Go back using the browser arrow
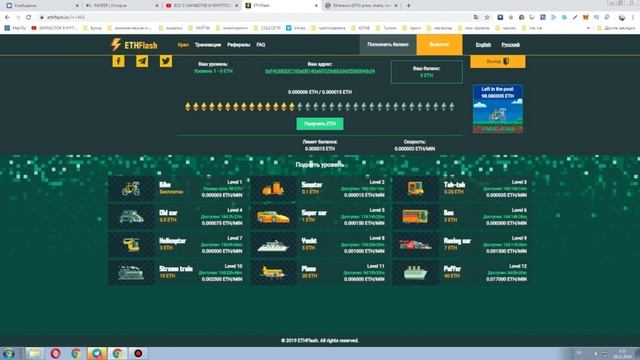This screenshot has width=640, height=360. click(x=7, y=17)
